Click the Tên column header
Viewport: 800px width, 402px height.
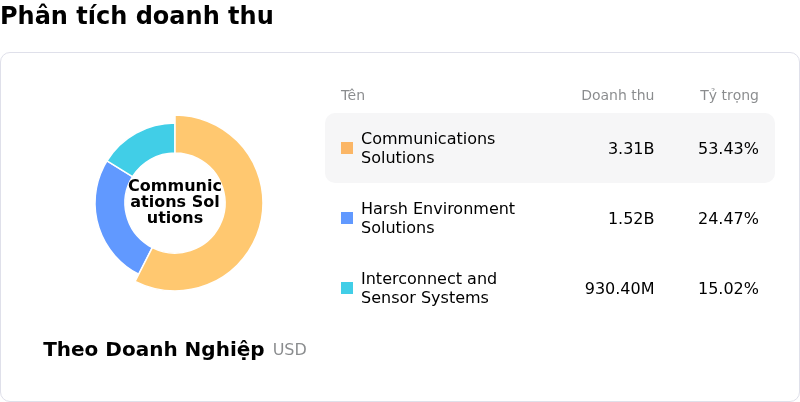pos(352,96)
